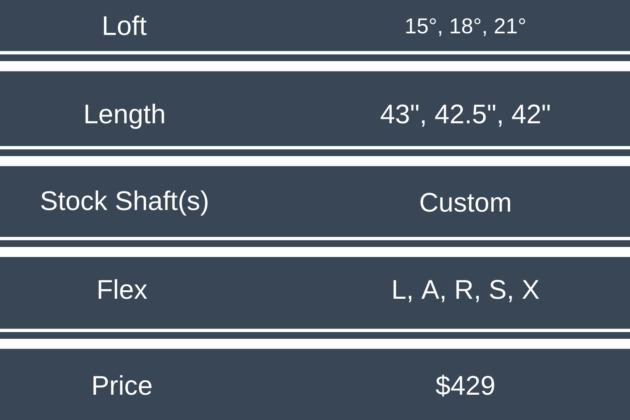Select the 18° loft value
The width and height of the screenshot is (630, 420).
pos(463,27)
